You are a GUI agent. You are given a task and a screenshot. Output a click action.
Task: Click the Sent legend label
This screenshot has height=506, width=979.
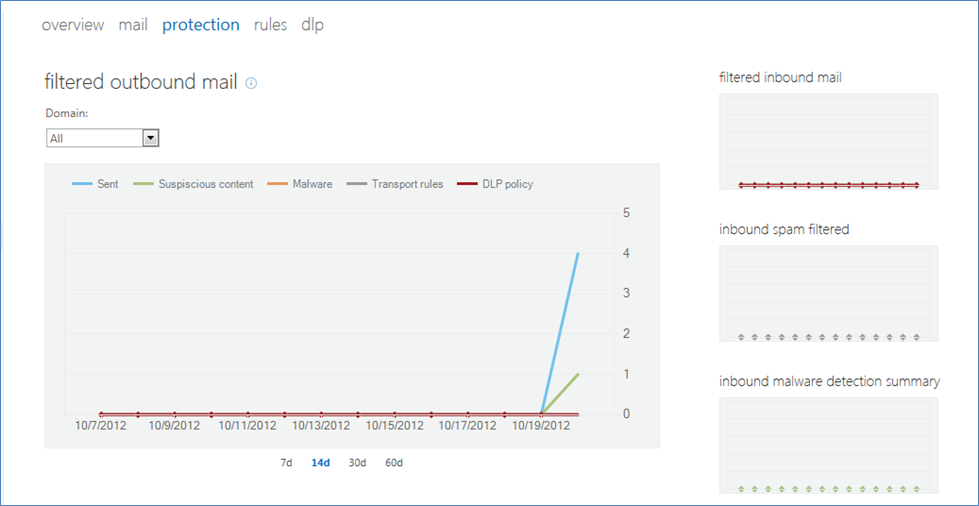point(108,184)
